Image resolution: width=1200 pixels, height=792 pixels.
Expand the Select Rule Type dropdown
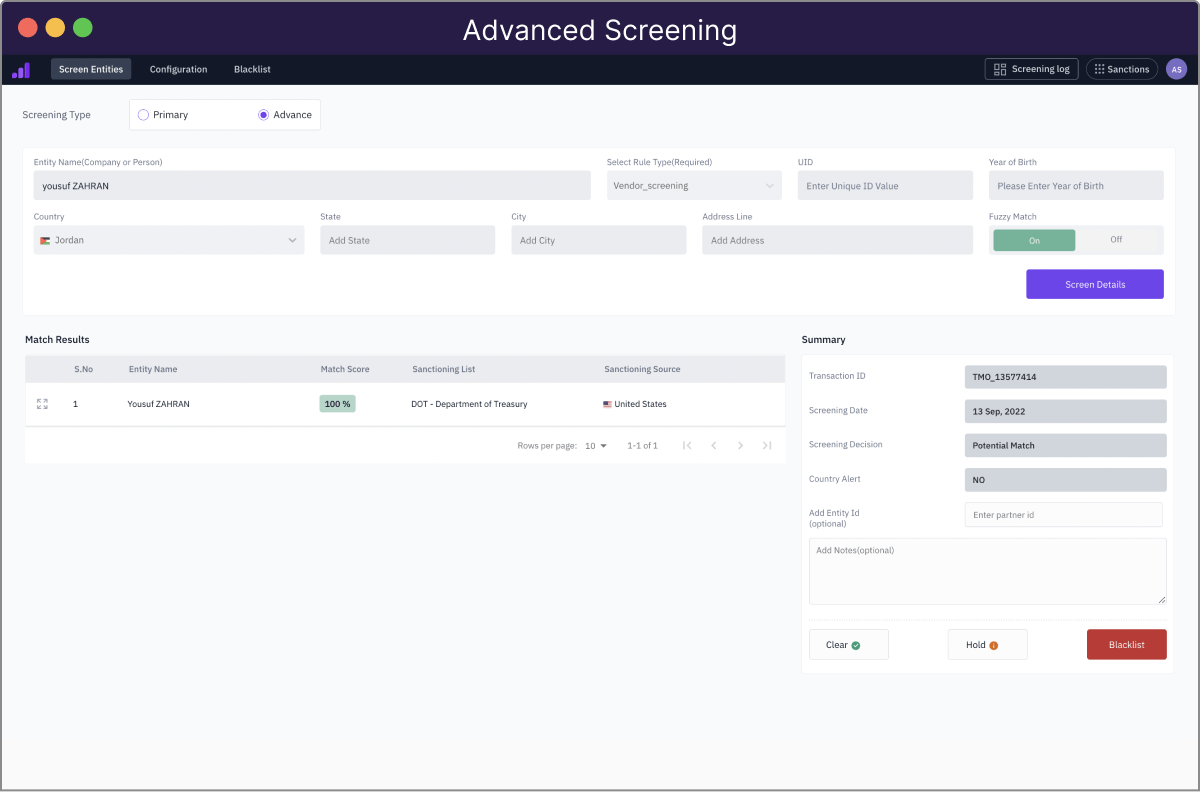694,185
